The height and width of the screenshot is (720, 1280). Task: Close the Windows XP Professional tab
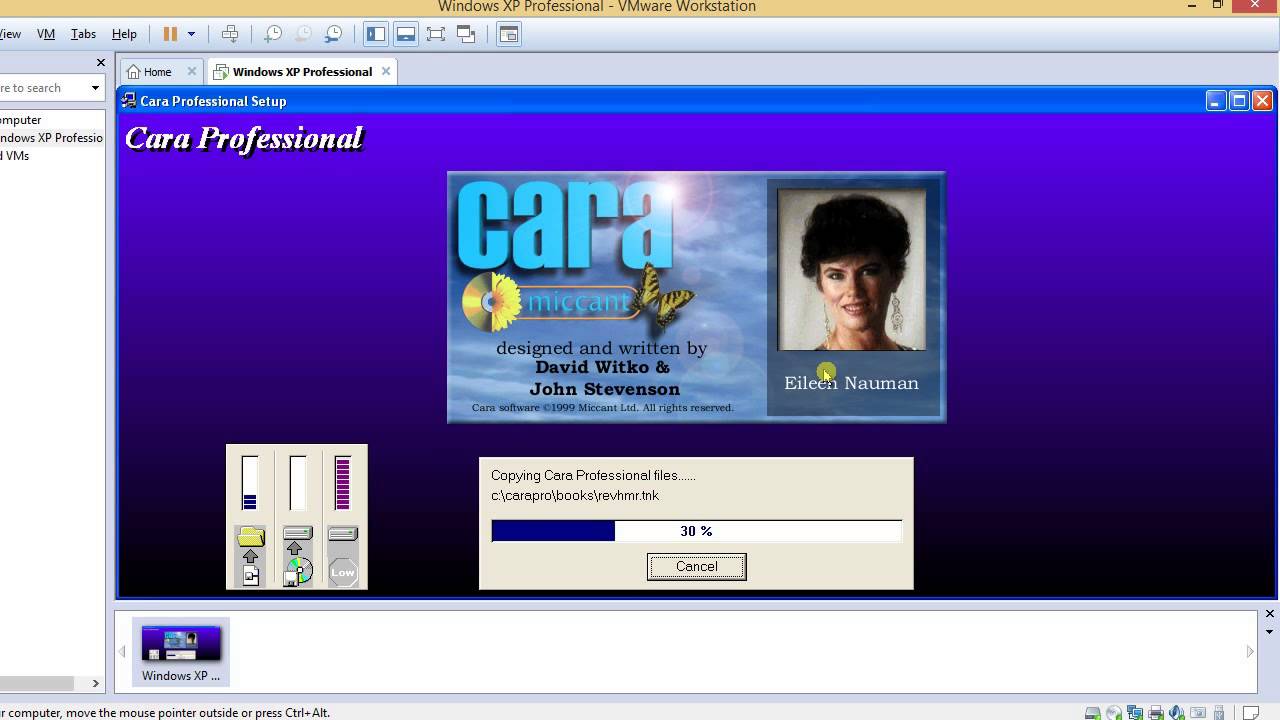386,72
